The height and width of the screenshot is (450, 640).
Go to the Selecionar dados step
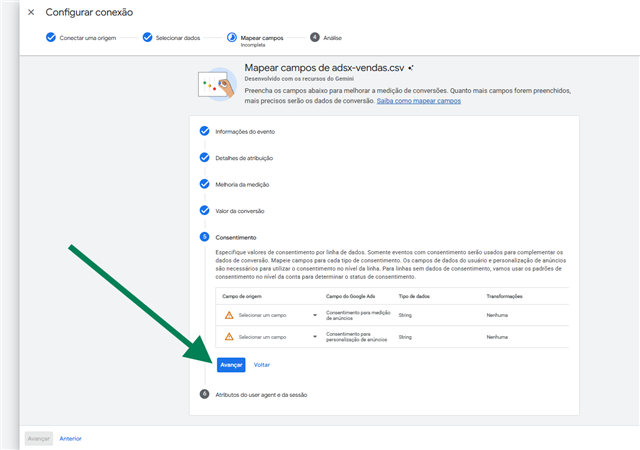coord(178,38)
